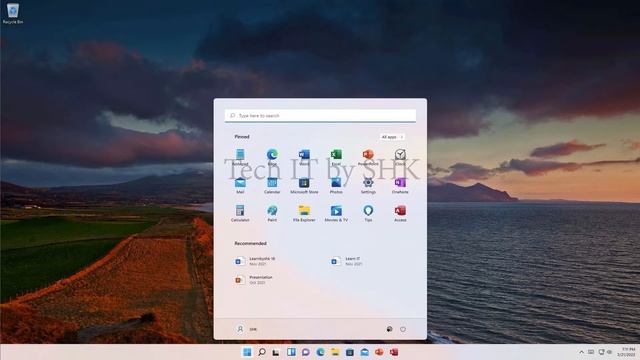Select the Recycle Bin desktop icon
The width and height of the screenshot is (640, 360).
click(13, 13)
